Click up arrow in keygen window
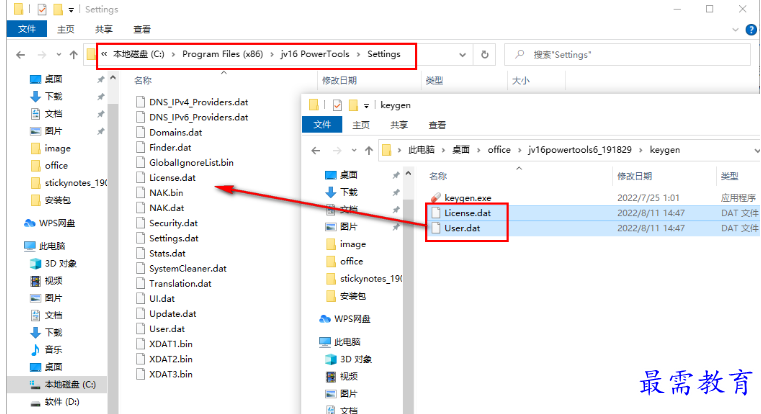Screen dimensions: 761x414 tap(369, 150)
